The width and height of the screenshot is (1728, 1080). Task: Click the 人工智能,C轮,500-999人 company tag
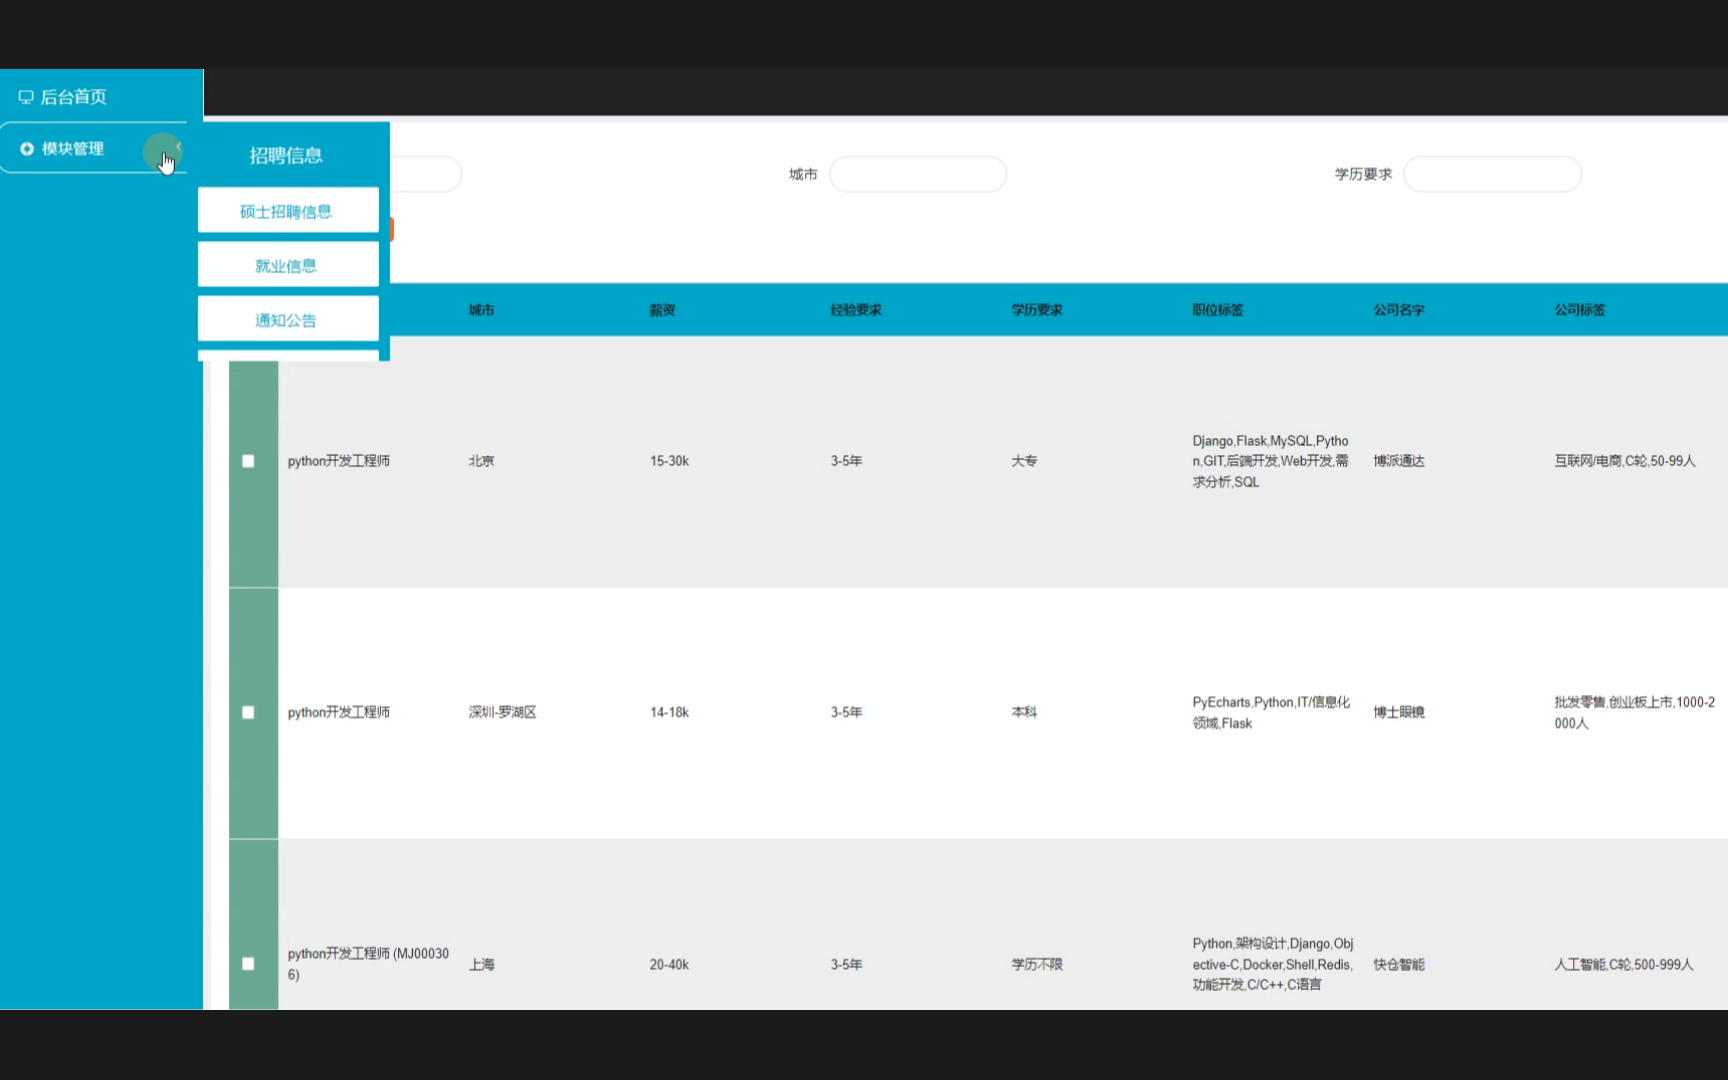click(1624, 964)
